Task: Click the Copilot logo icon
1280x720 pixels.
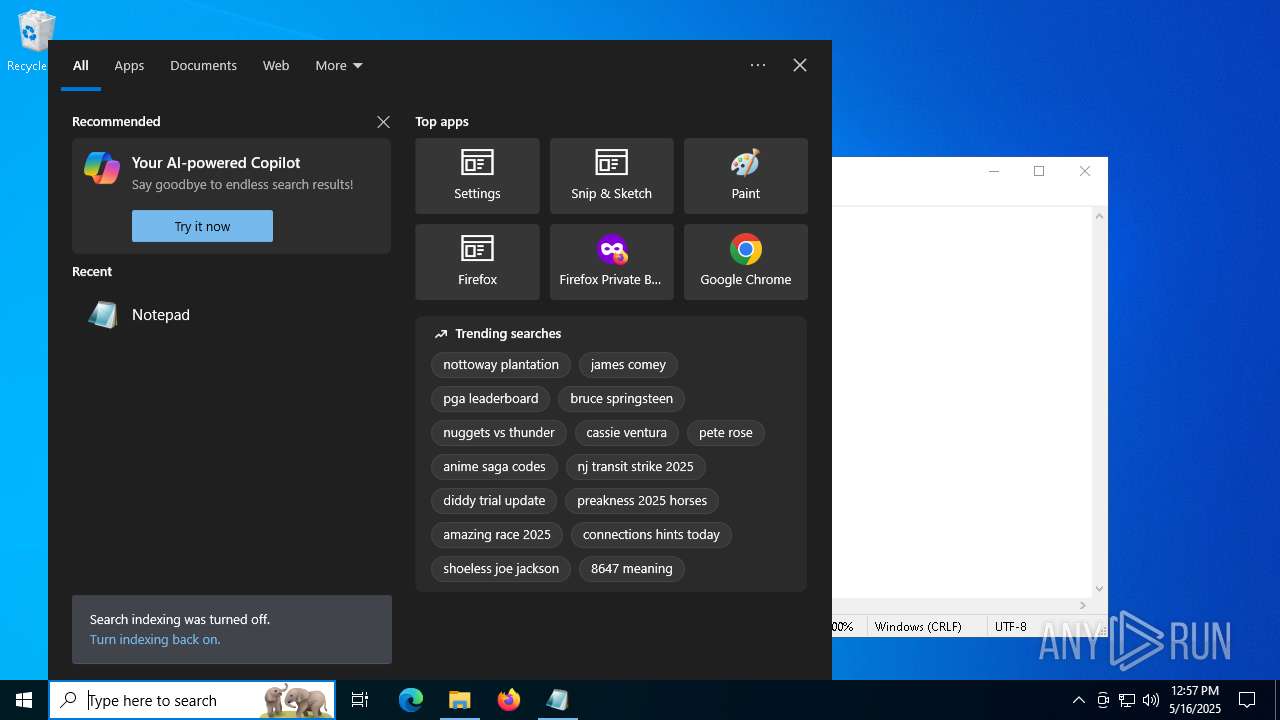Action: click(x=102, y=168)
